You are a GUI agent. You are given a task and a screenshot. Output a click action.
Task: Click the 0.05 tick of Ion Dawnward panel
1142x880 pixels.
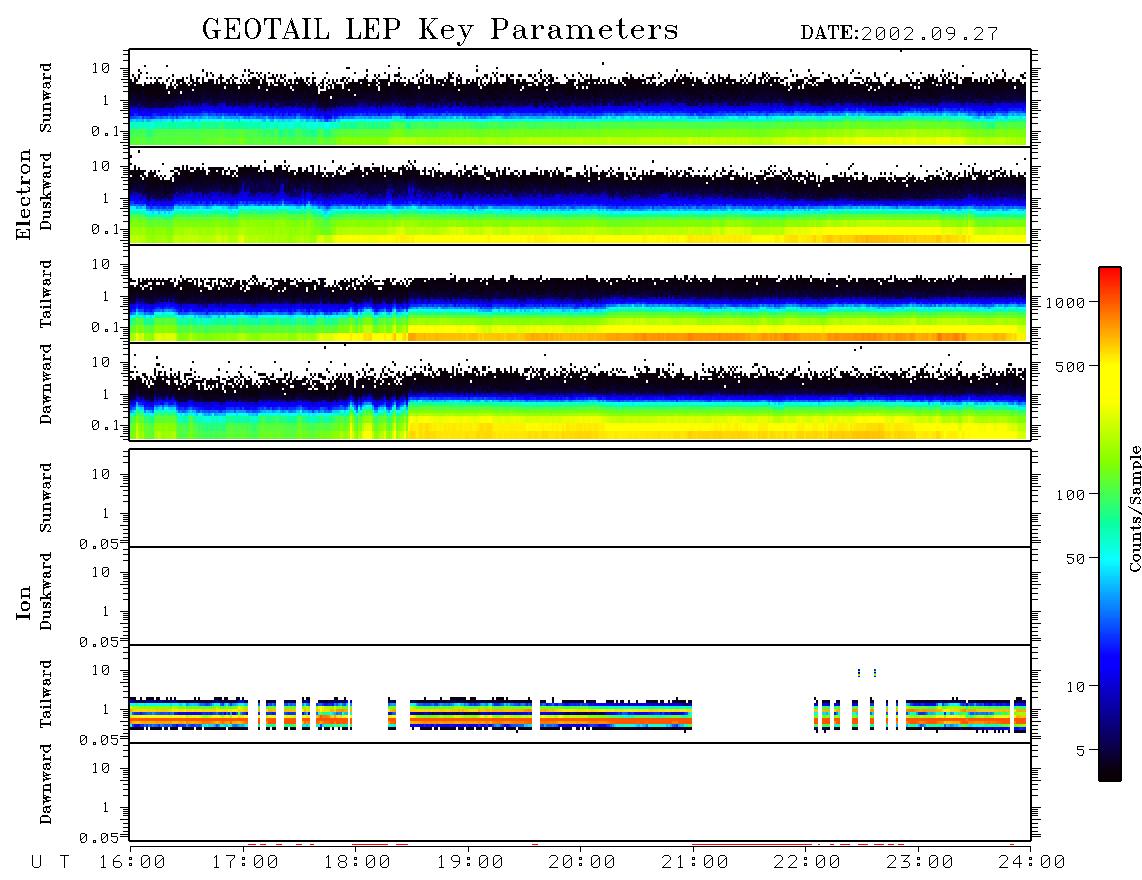pos(98,838)
